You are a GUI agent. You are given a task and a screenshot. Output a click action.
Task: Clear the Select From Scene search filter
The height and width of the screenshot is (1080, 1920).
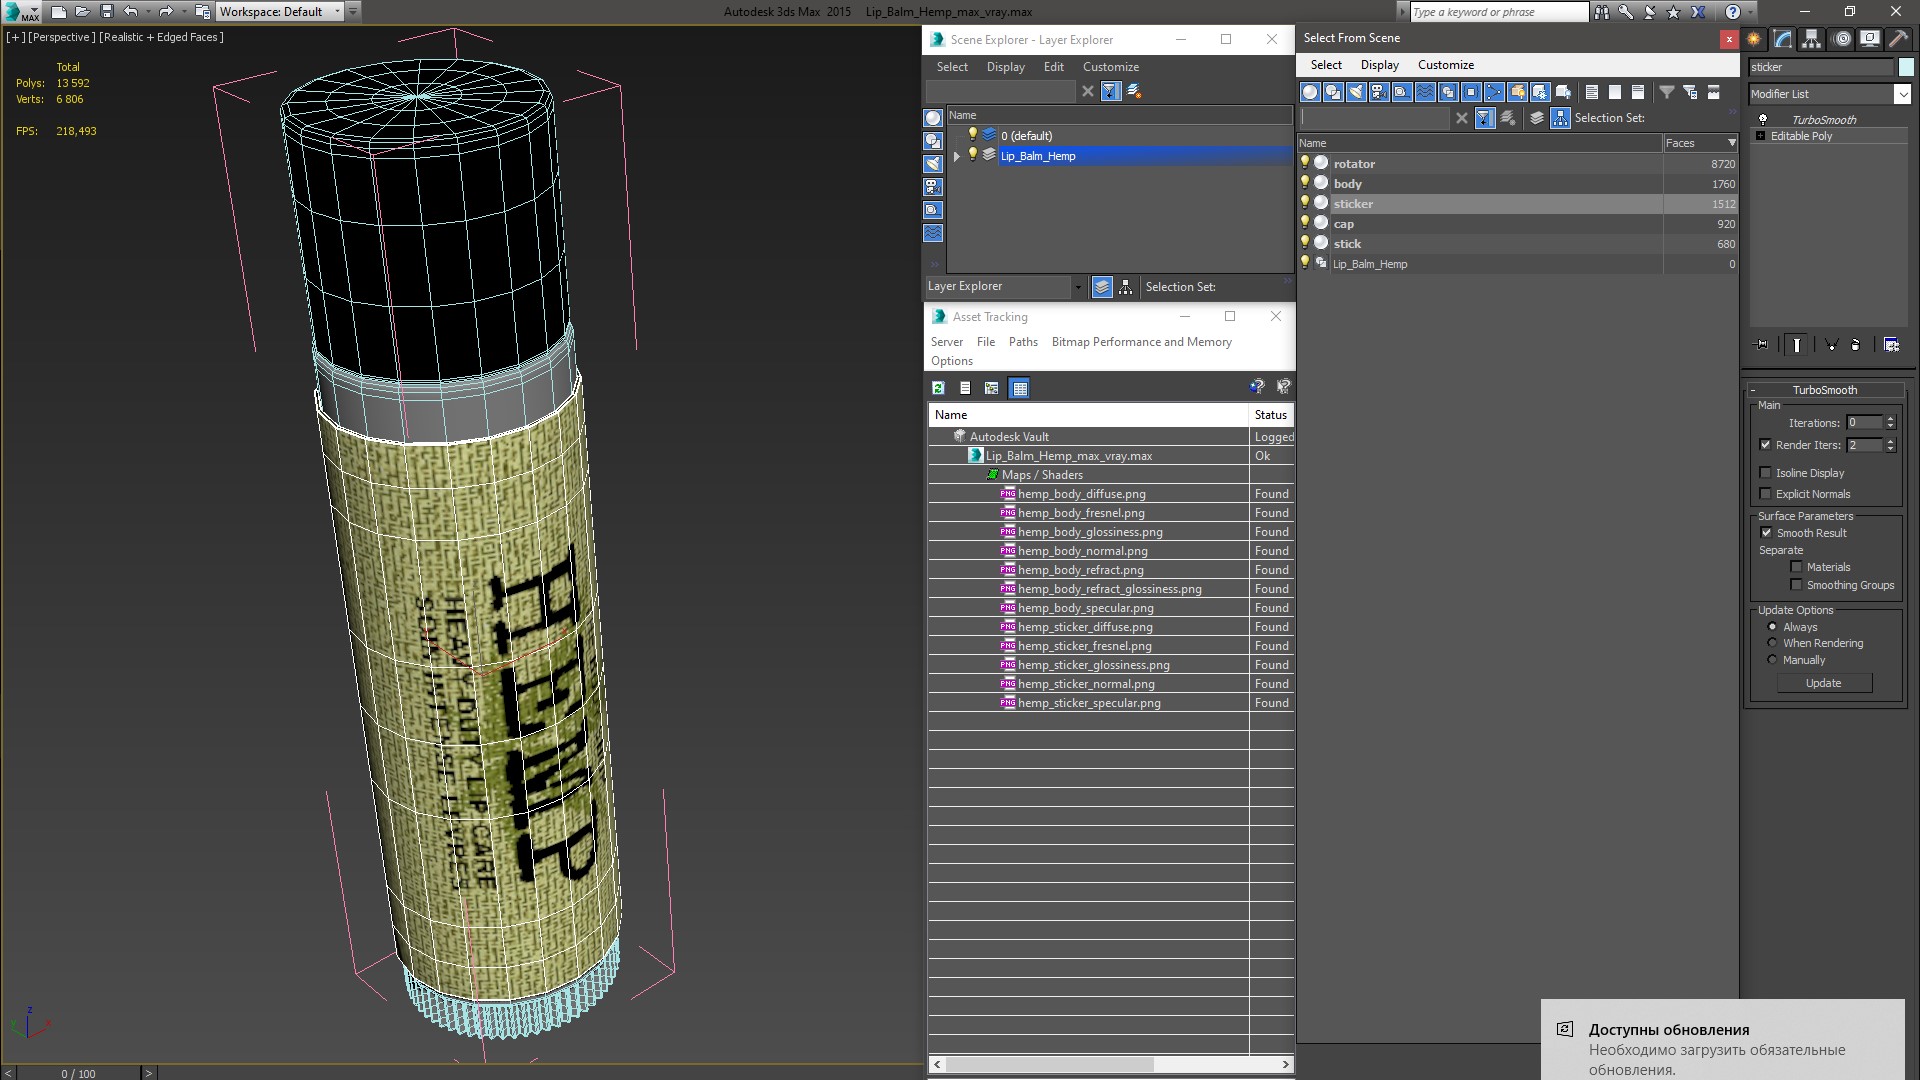[x=1461, y=118]
